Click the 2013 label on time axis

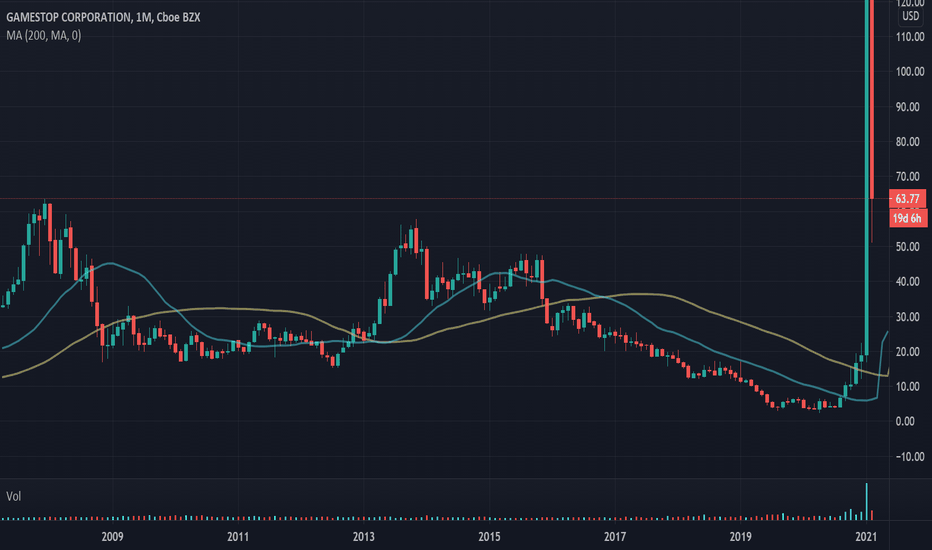pyautogui.click(x=364, y=536)
